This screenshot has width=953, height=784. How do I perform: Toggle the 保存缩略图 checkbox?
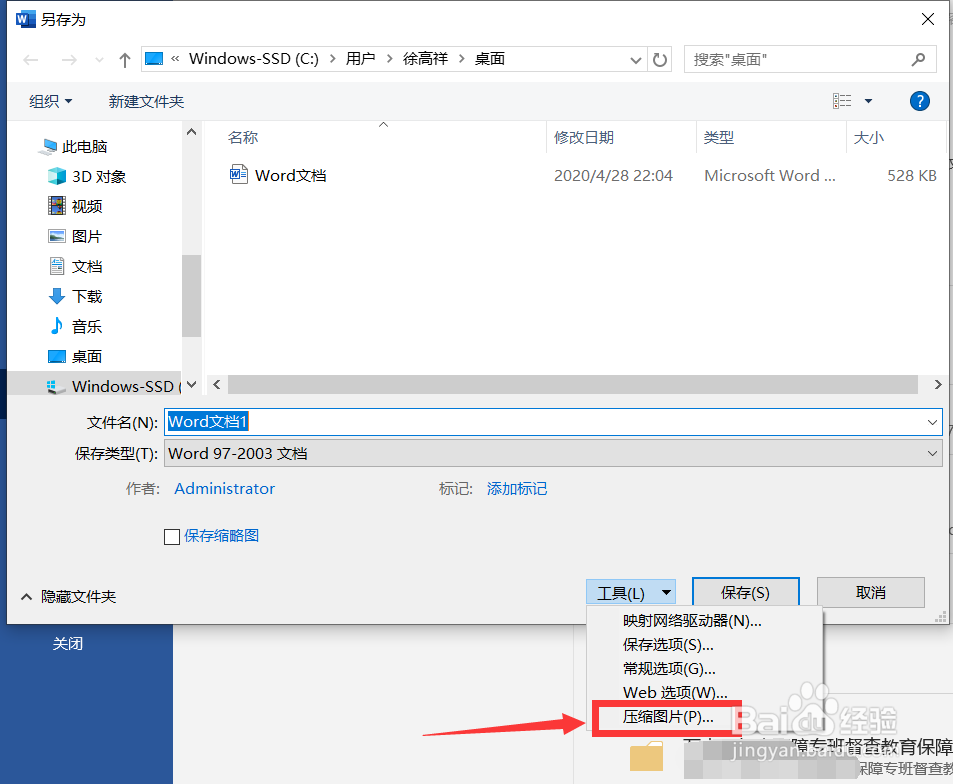tap(172, 537)
